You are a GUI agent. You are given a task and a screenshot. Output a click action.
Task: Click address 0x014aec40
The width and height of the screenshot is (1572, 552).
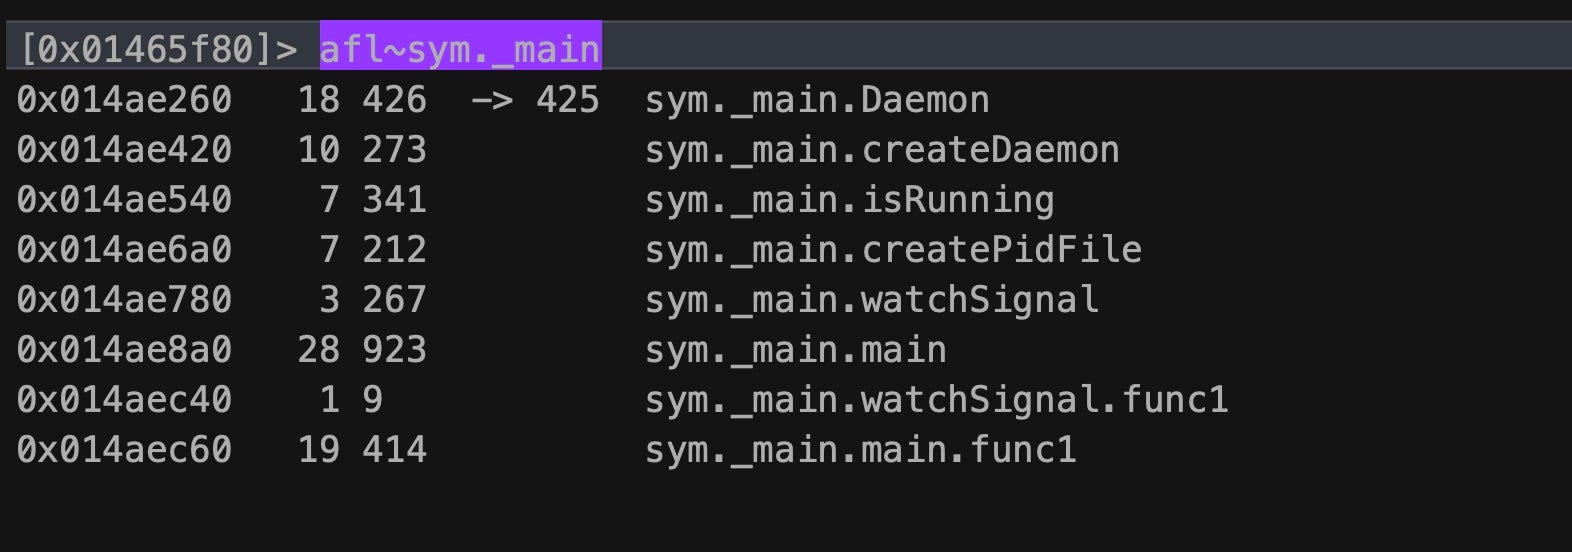click(124, 400)
